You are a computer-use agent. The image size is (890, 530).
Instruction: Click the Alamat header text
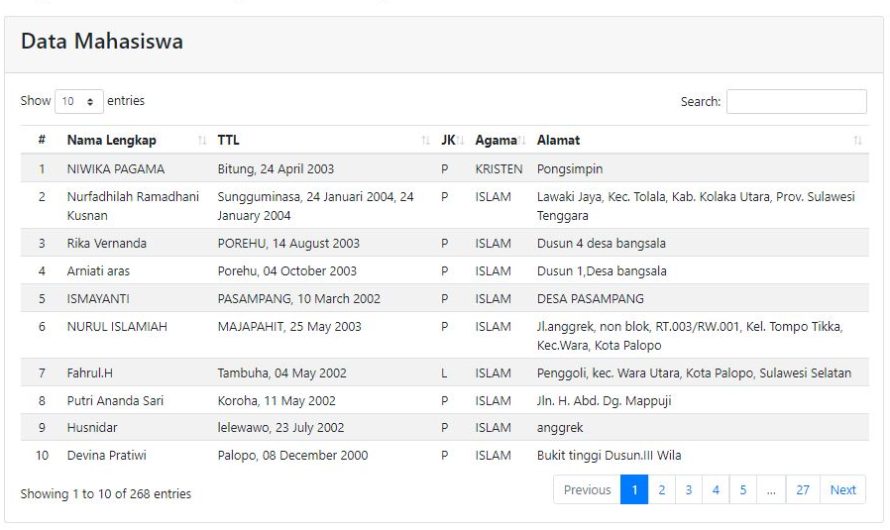coord(559,140)
